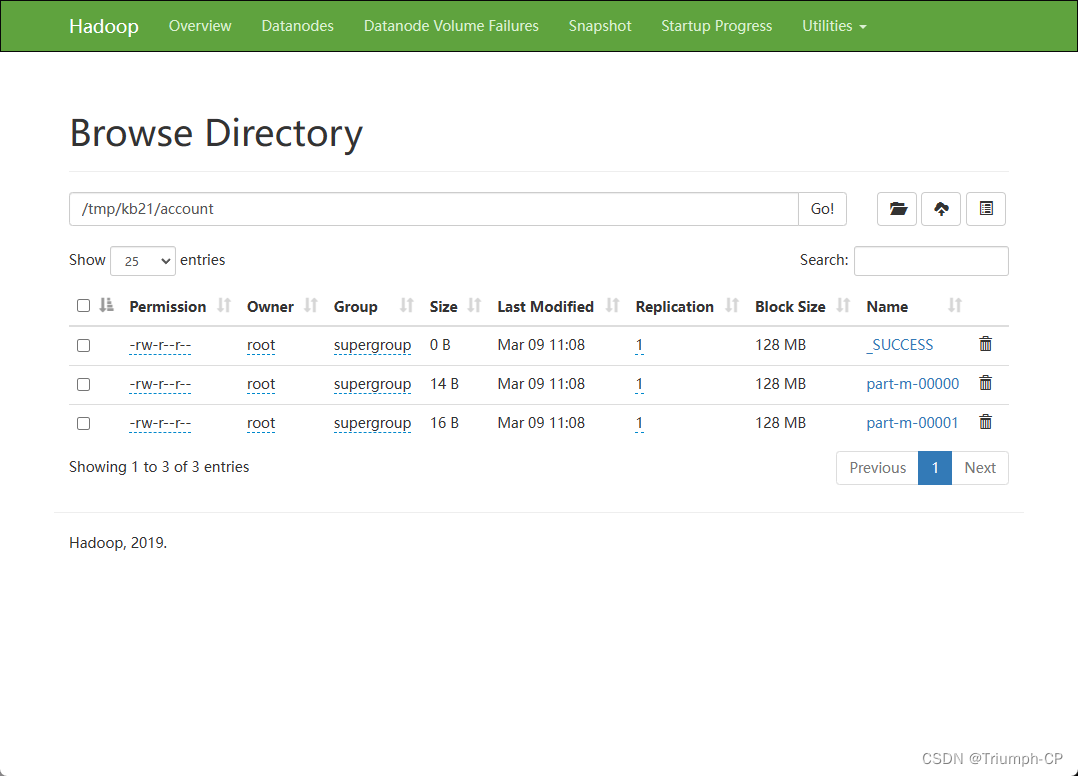
Task: Go to the Datanodes page
Action: pos(298,26)
